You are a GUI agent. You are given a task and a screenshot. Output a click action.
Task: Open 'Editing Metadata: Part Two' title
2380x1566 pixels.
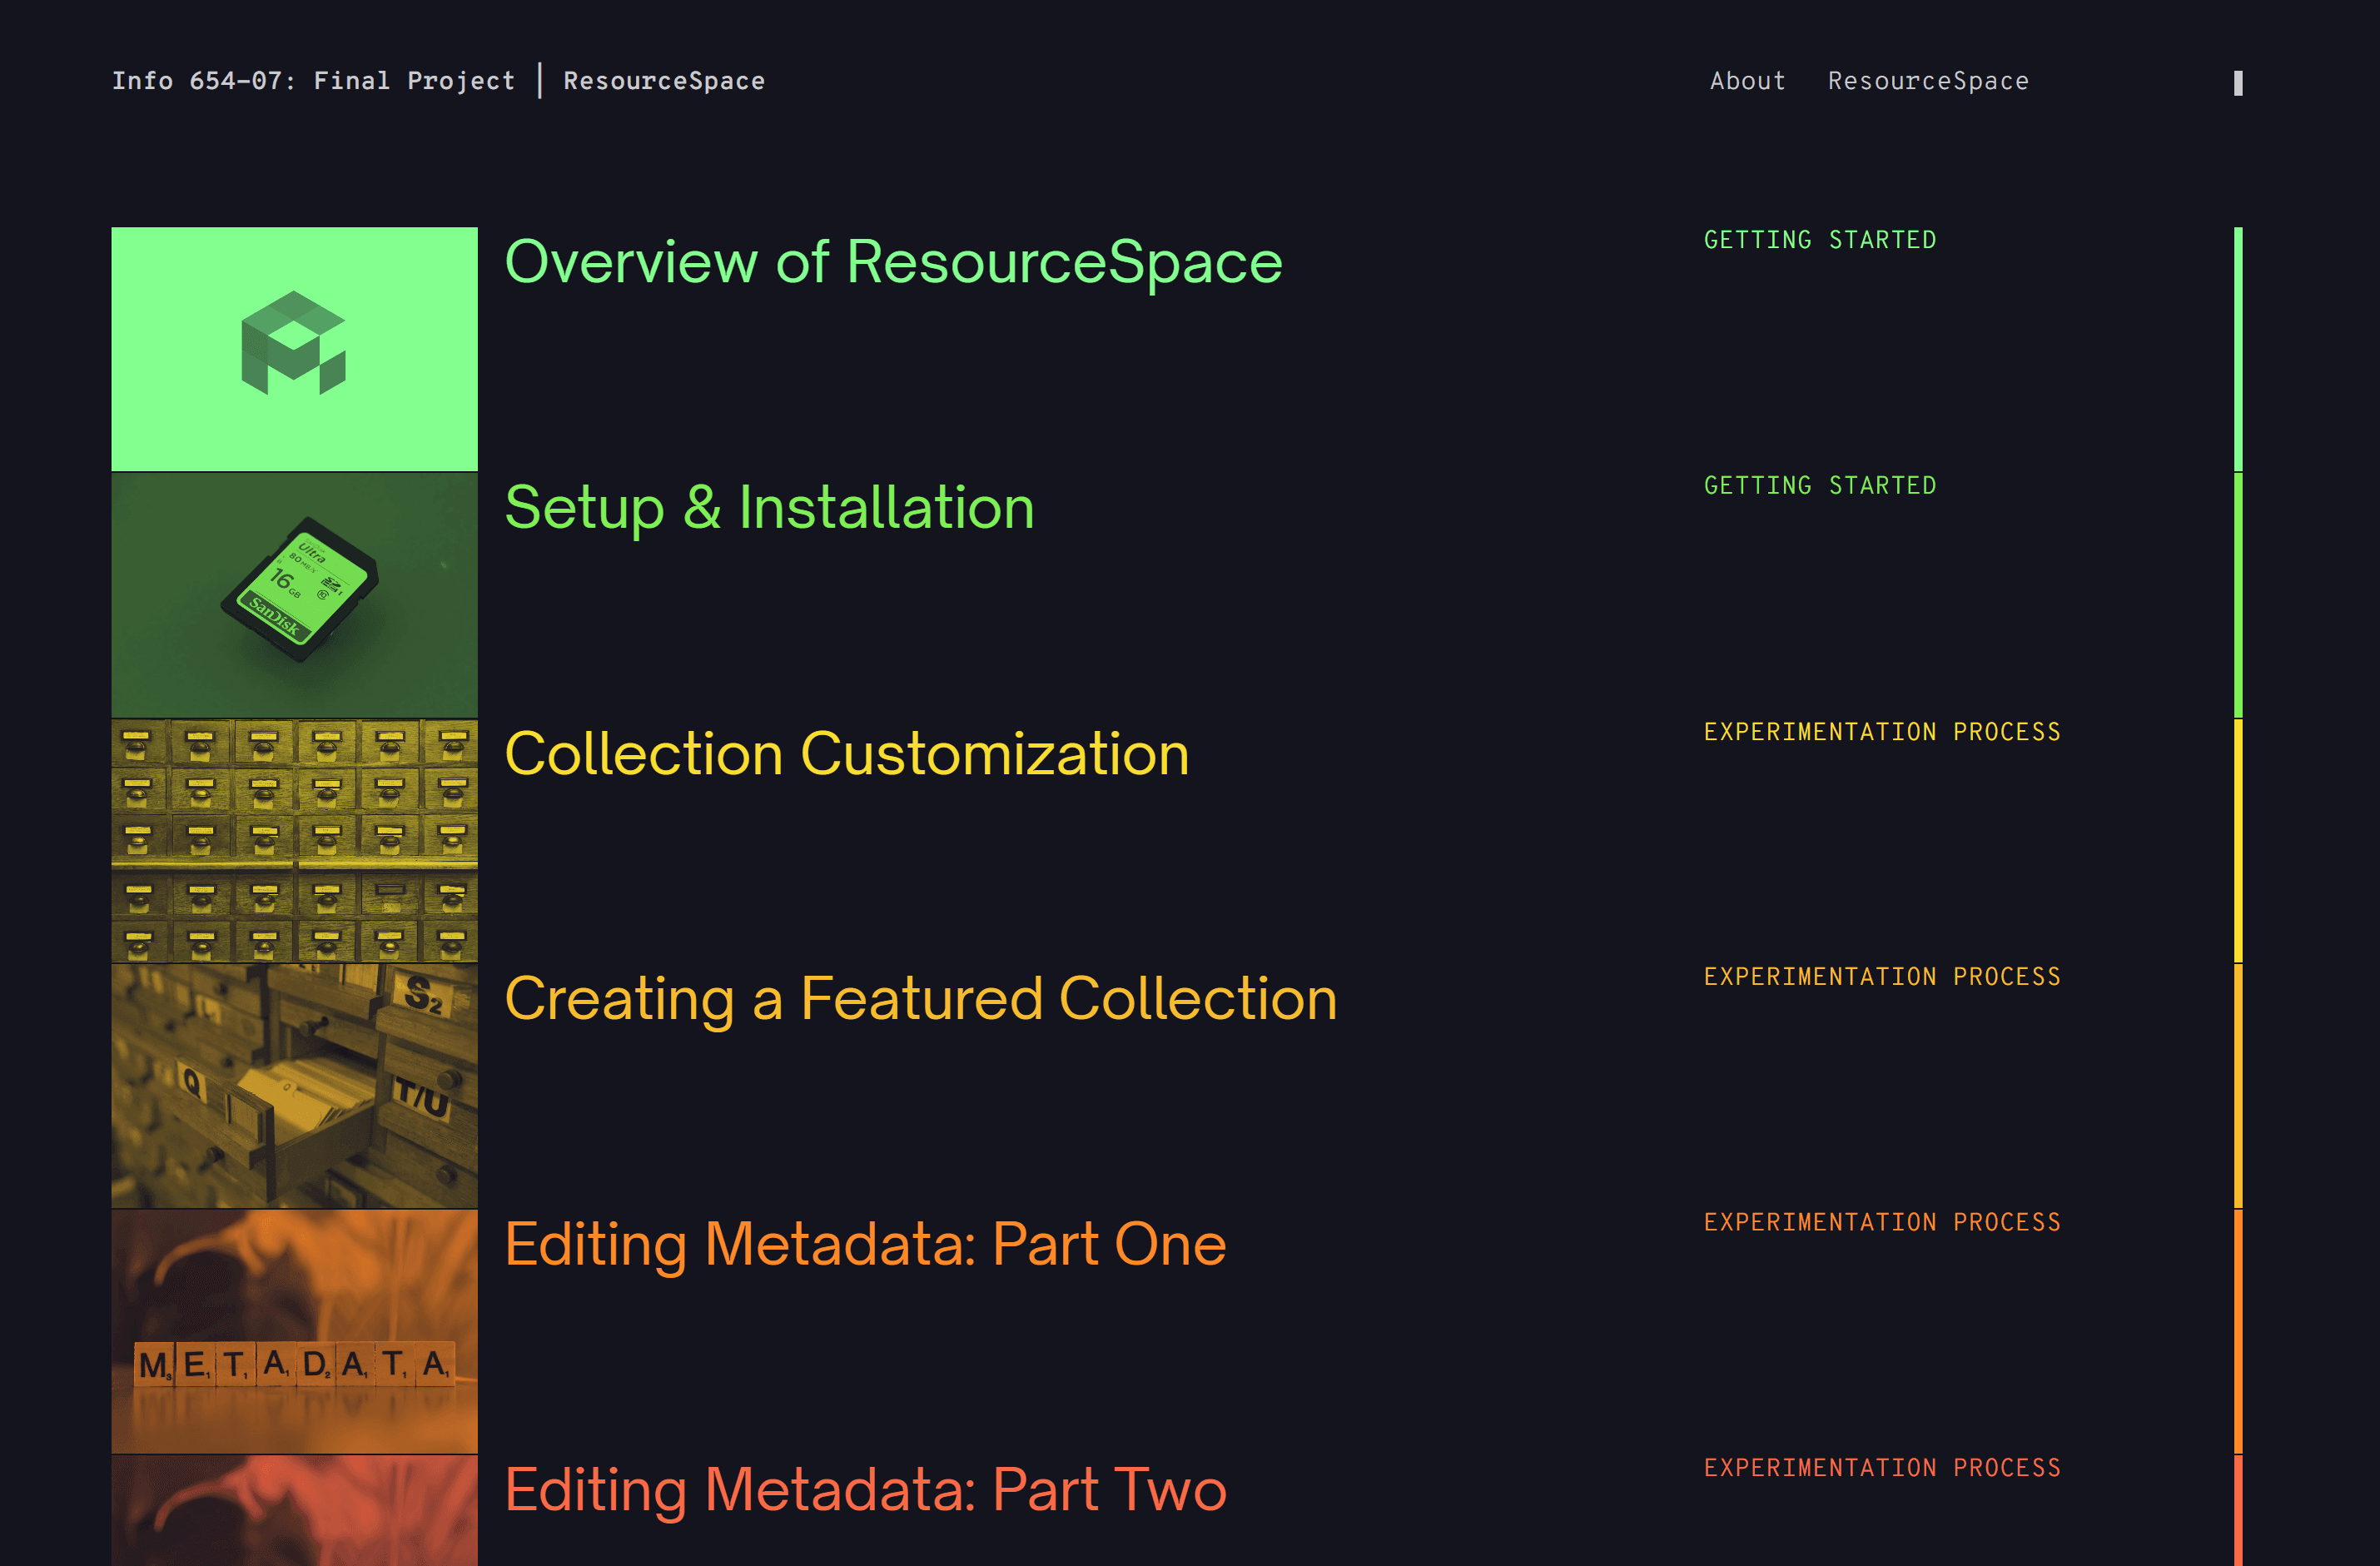click(865, 1490)
